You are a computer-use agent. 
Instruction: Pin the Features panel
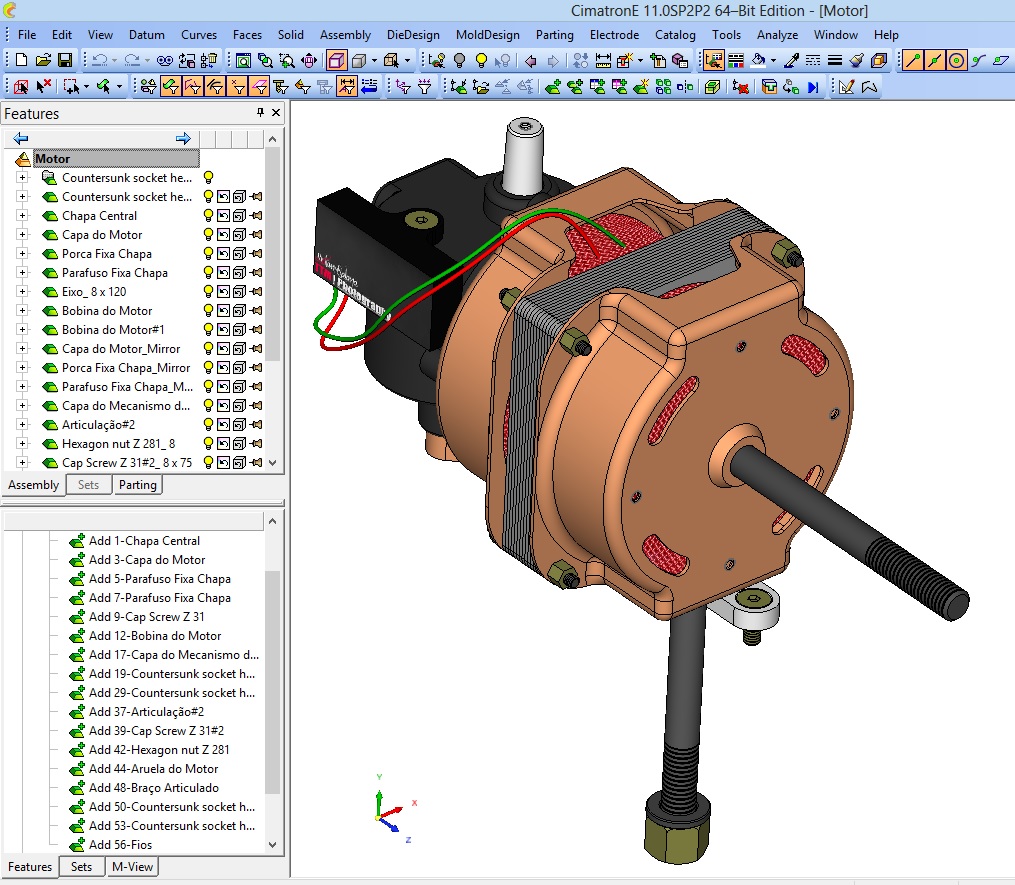point(260,113)
